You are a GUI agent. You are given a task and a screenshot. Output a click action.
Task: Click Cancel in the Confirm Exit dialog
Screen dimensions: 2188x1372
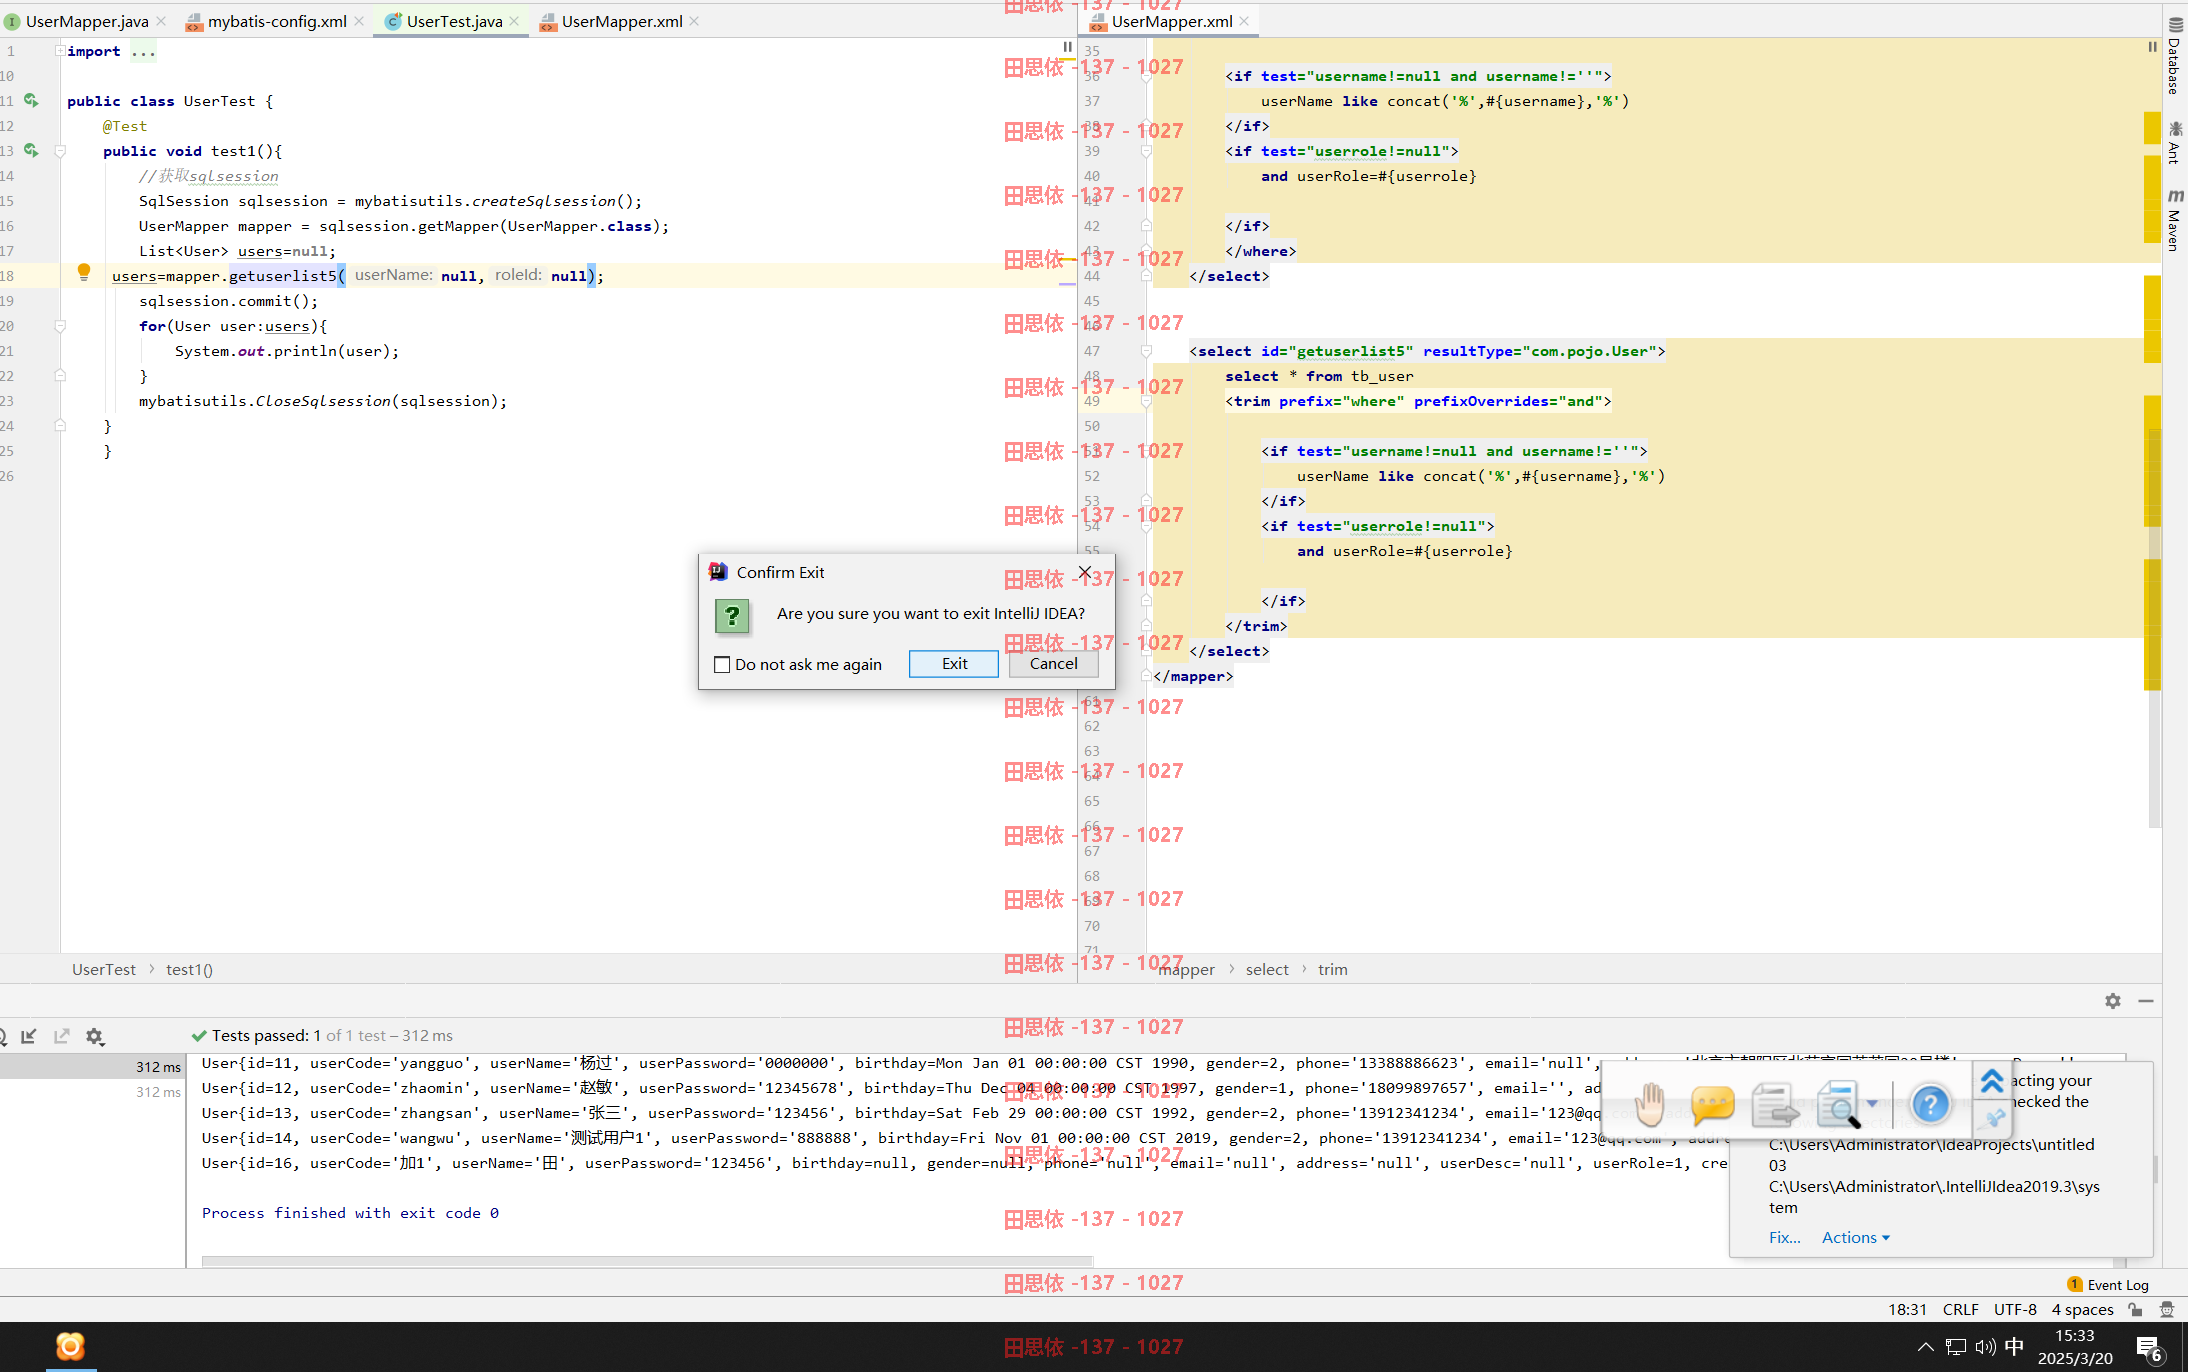[1053, 664]
